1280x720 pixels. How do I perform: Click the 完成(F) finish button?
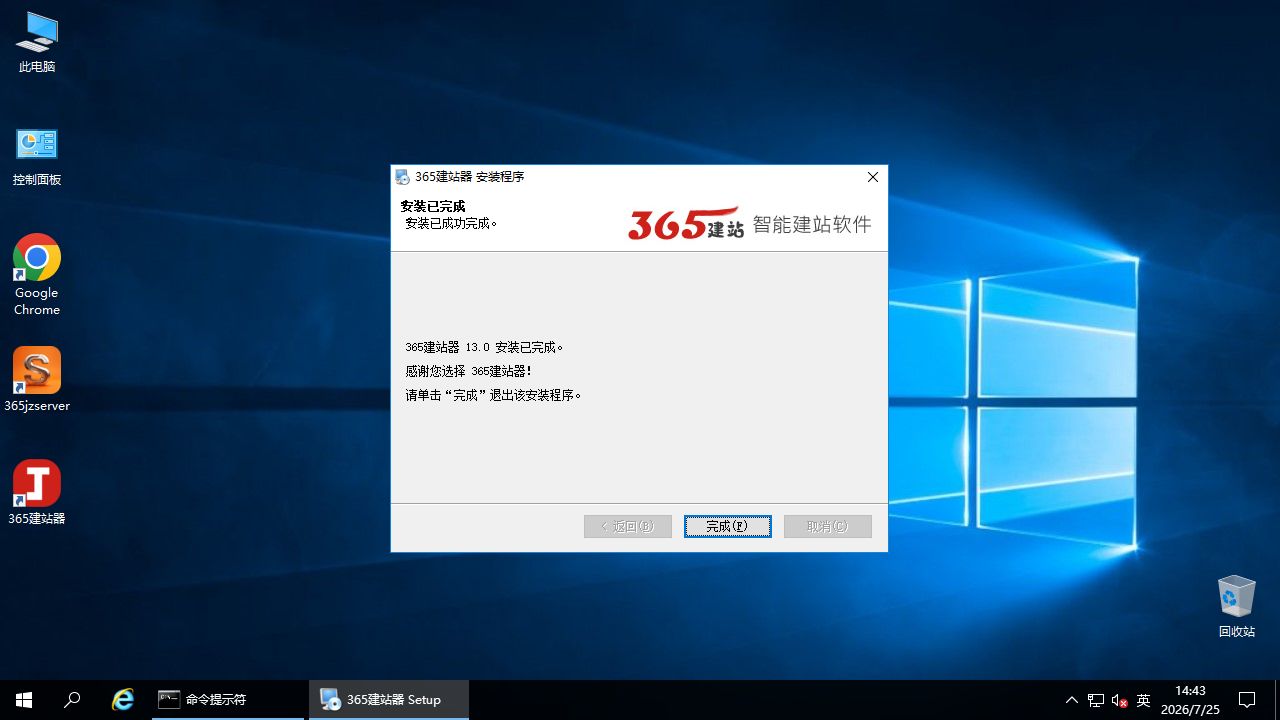pos(727,526)
